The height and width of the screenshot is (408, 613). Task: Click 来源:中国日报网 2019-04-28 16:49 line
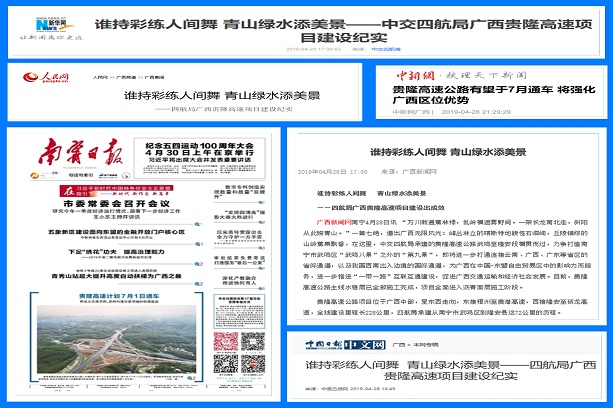pos(350,388)
